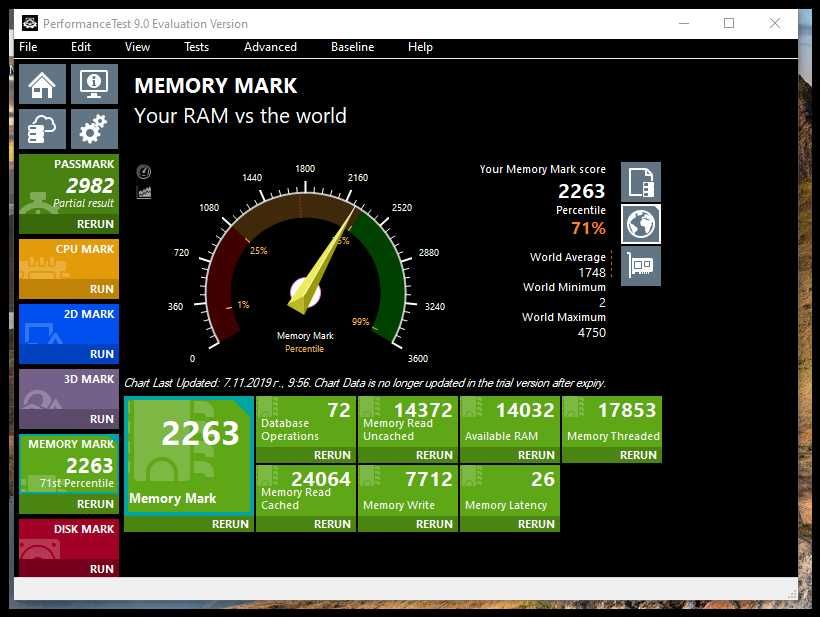Run the 2D Mark test

(101, 354)
